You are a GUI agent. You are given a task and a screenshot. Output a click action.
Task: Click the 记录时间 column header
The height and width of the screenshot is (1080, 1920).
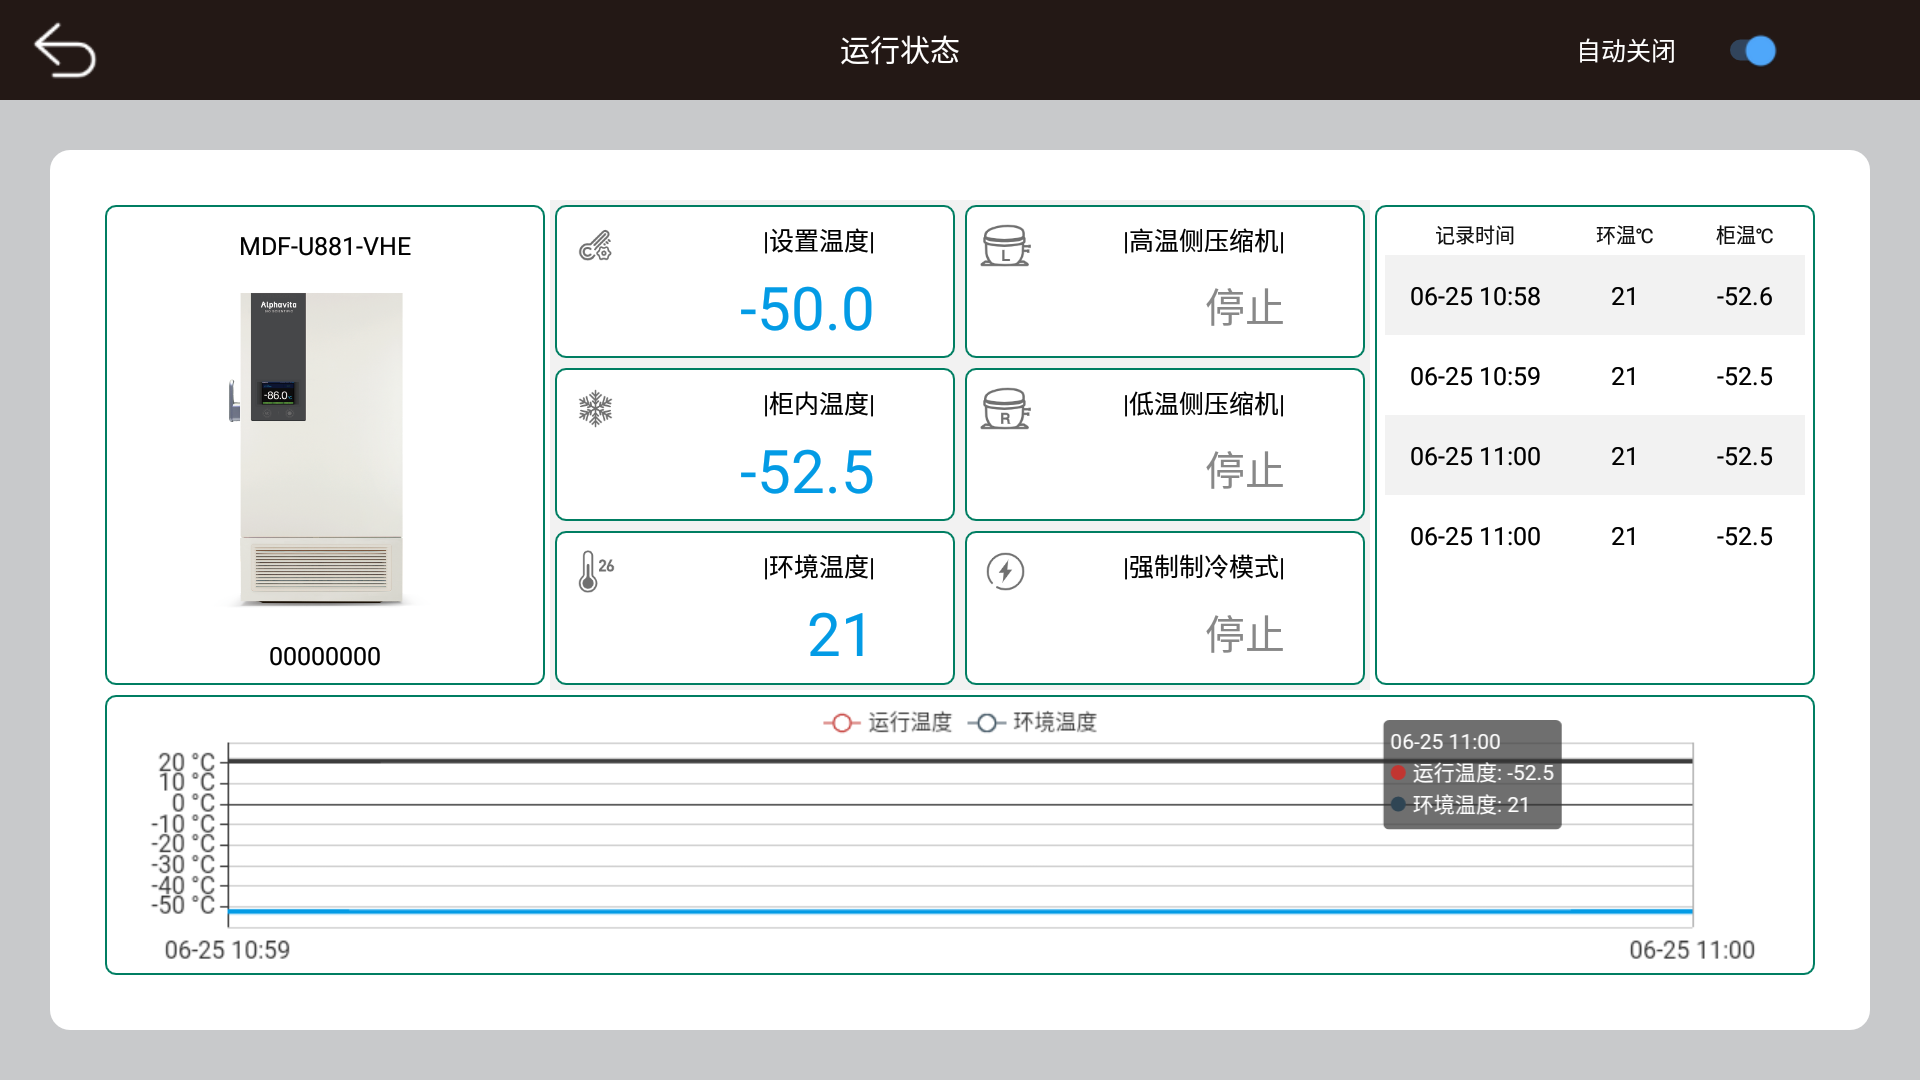(1475, 235)
